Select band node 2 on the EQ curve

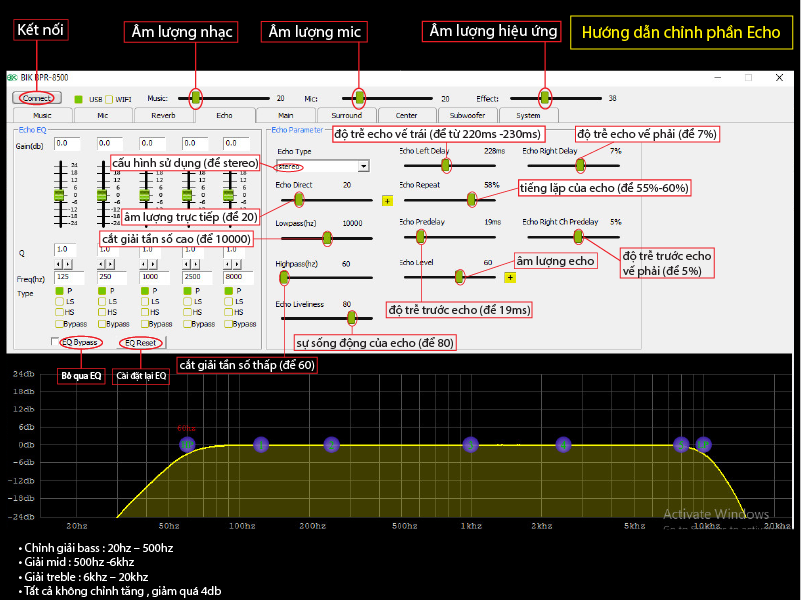pos(331,445)
